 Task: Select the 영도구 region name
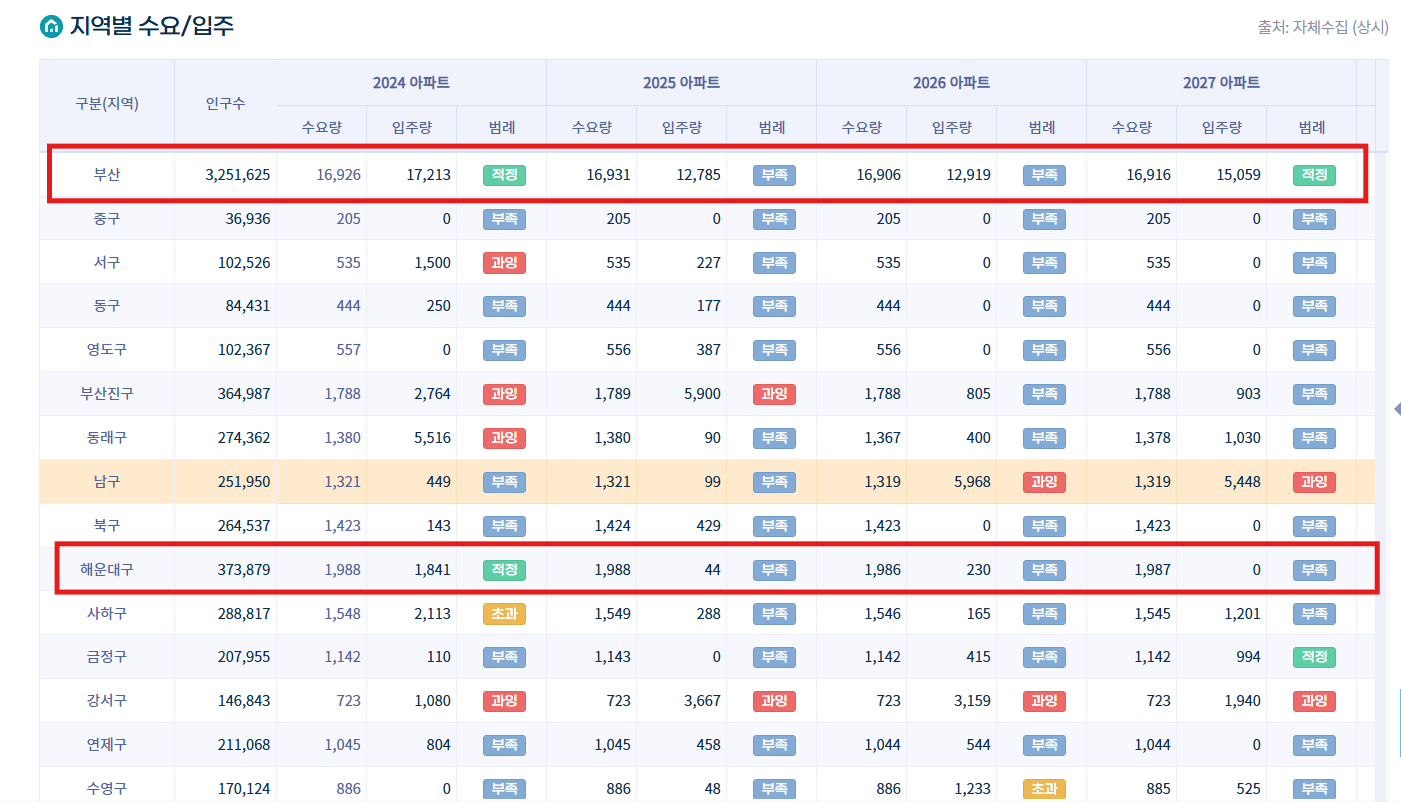(107, 350)
